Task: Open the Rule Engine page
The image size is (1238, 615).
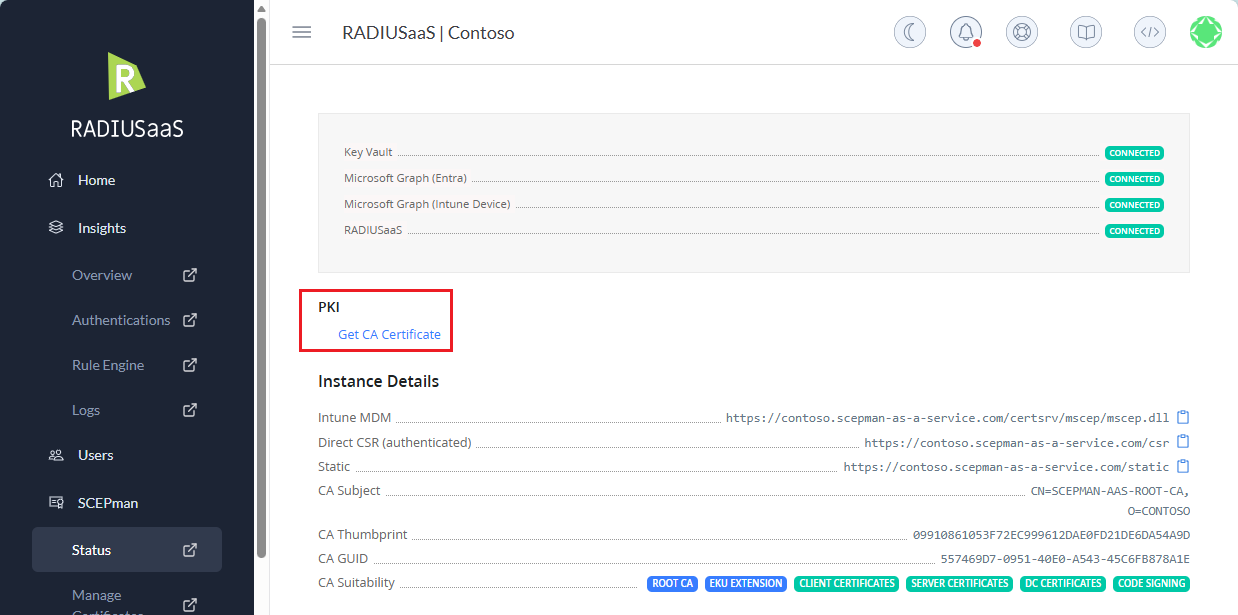Action: point(108,365)
